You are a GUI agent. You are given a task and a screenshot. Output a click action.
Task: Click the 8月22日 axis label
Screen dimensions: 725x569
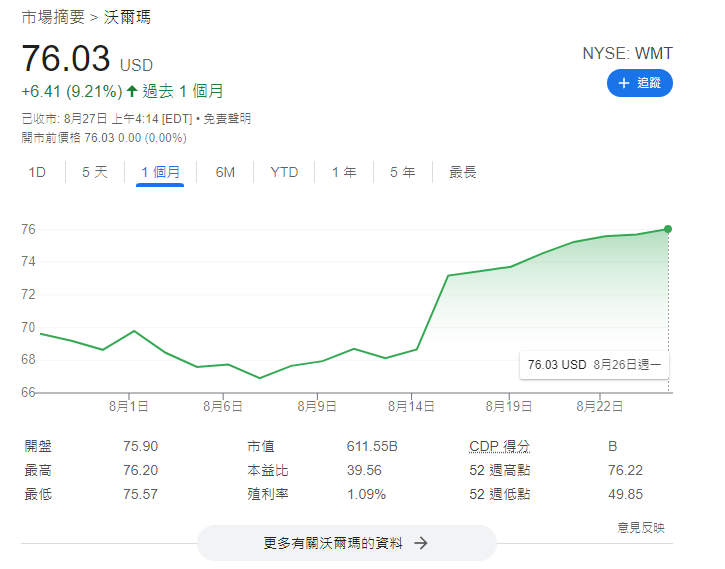tap(599, 406)
